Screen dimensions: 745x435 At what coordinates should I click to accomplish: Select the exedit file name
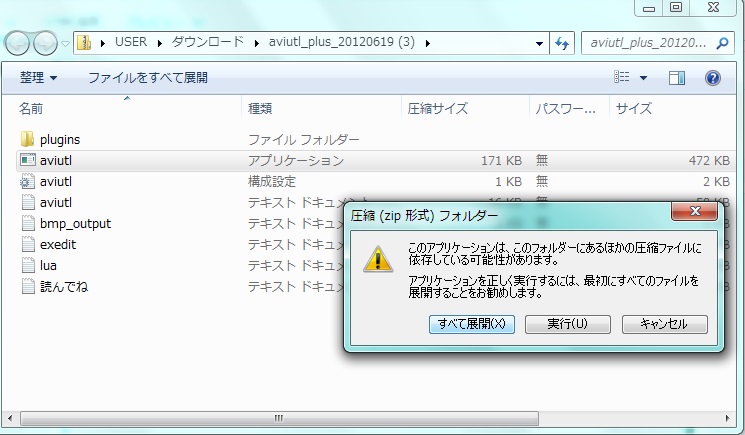[x=57, y=245]
